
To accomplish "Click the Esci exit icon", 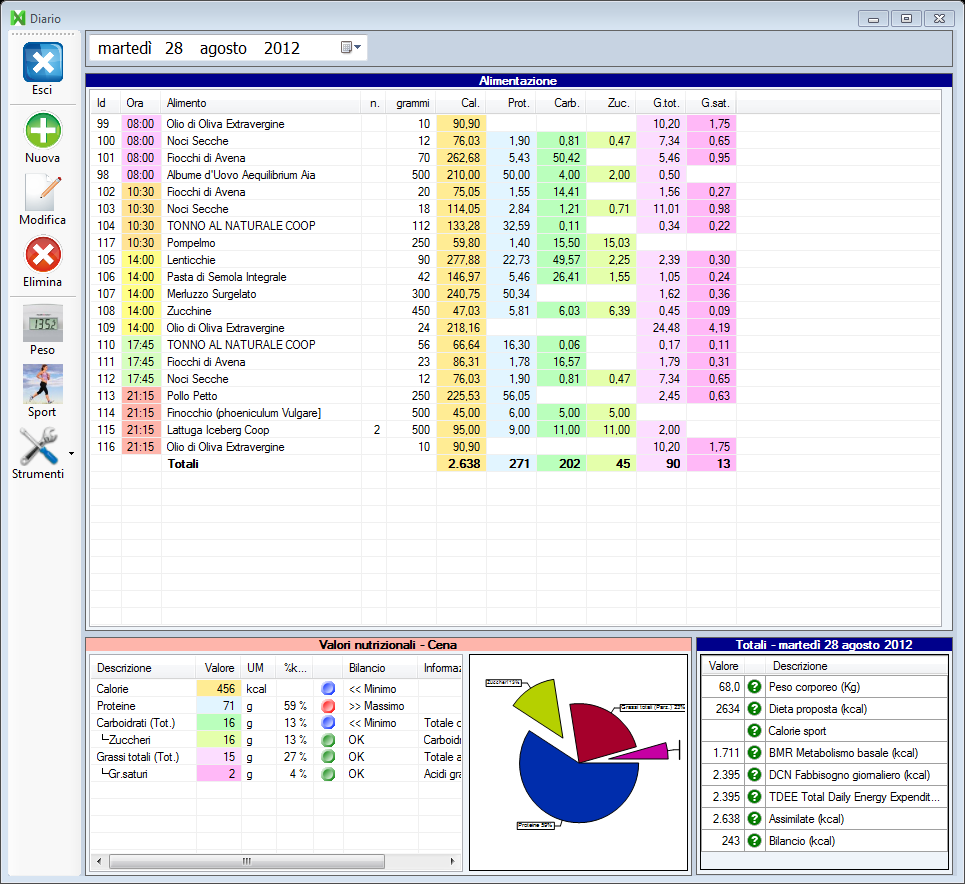I will 42,63.
